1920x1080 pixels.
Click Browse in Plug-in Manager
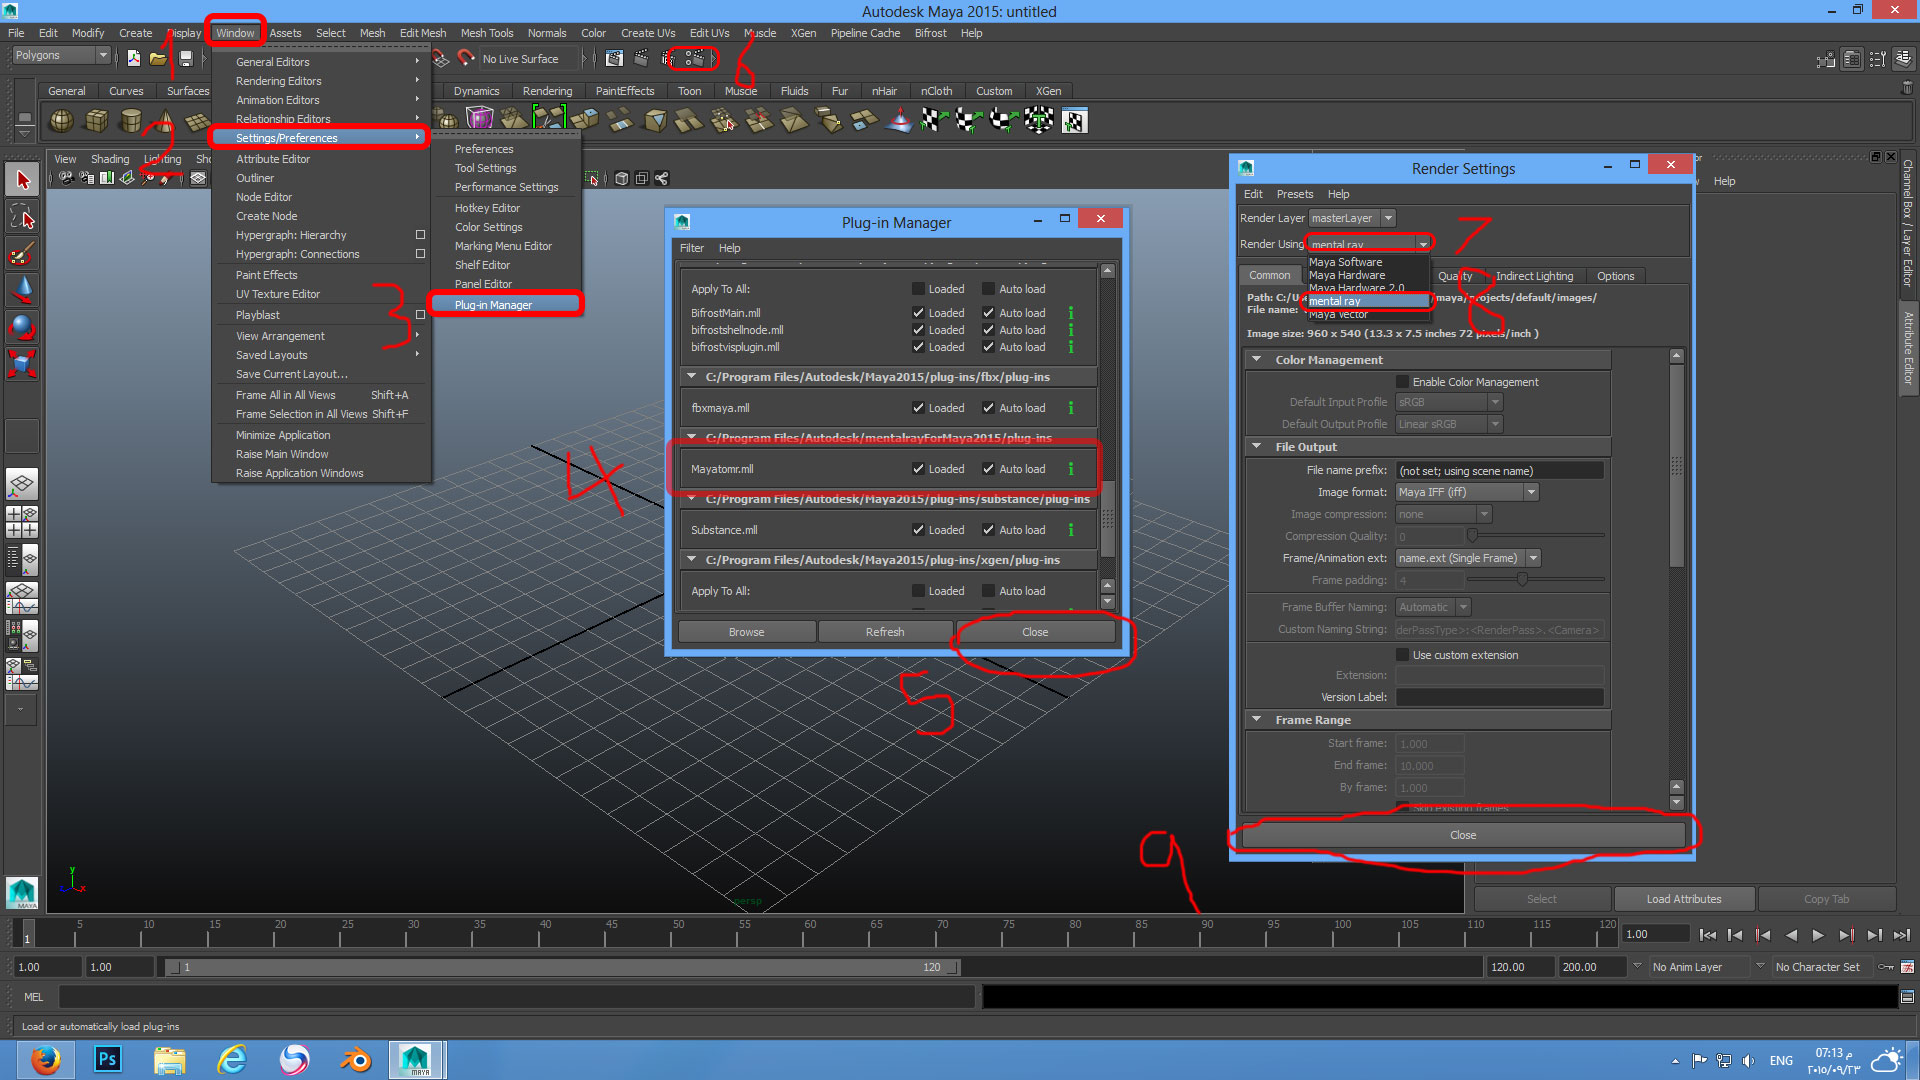point(746,632)
